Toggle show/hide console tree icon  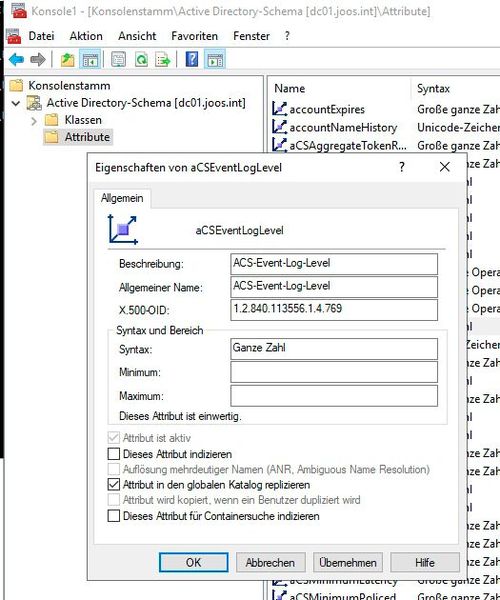click(x=90, y=60)
